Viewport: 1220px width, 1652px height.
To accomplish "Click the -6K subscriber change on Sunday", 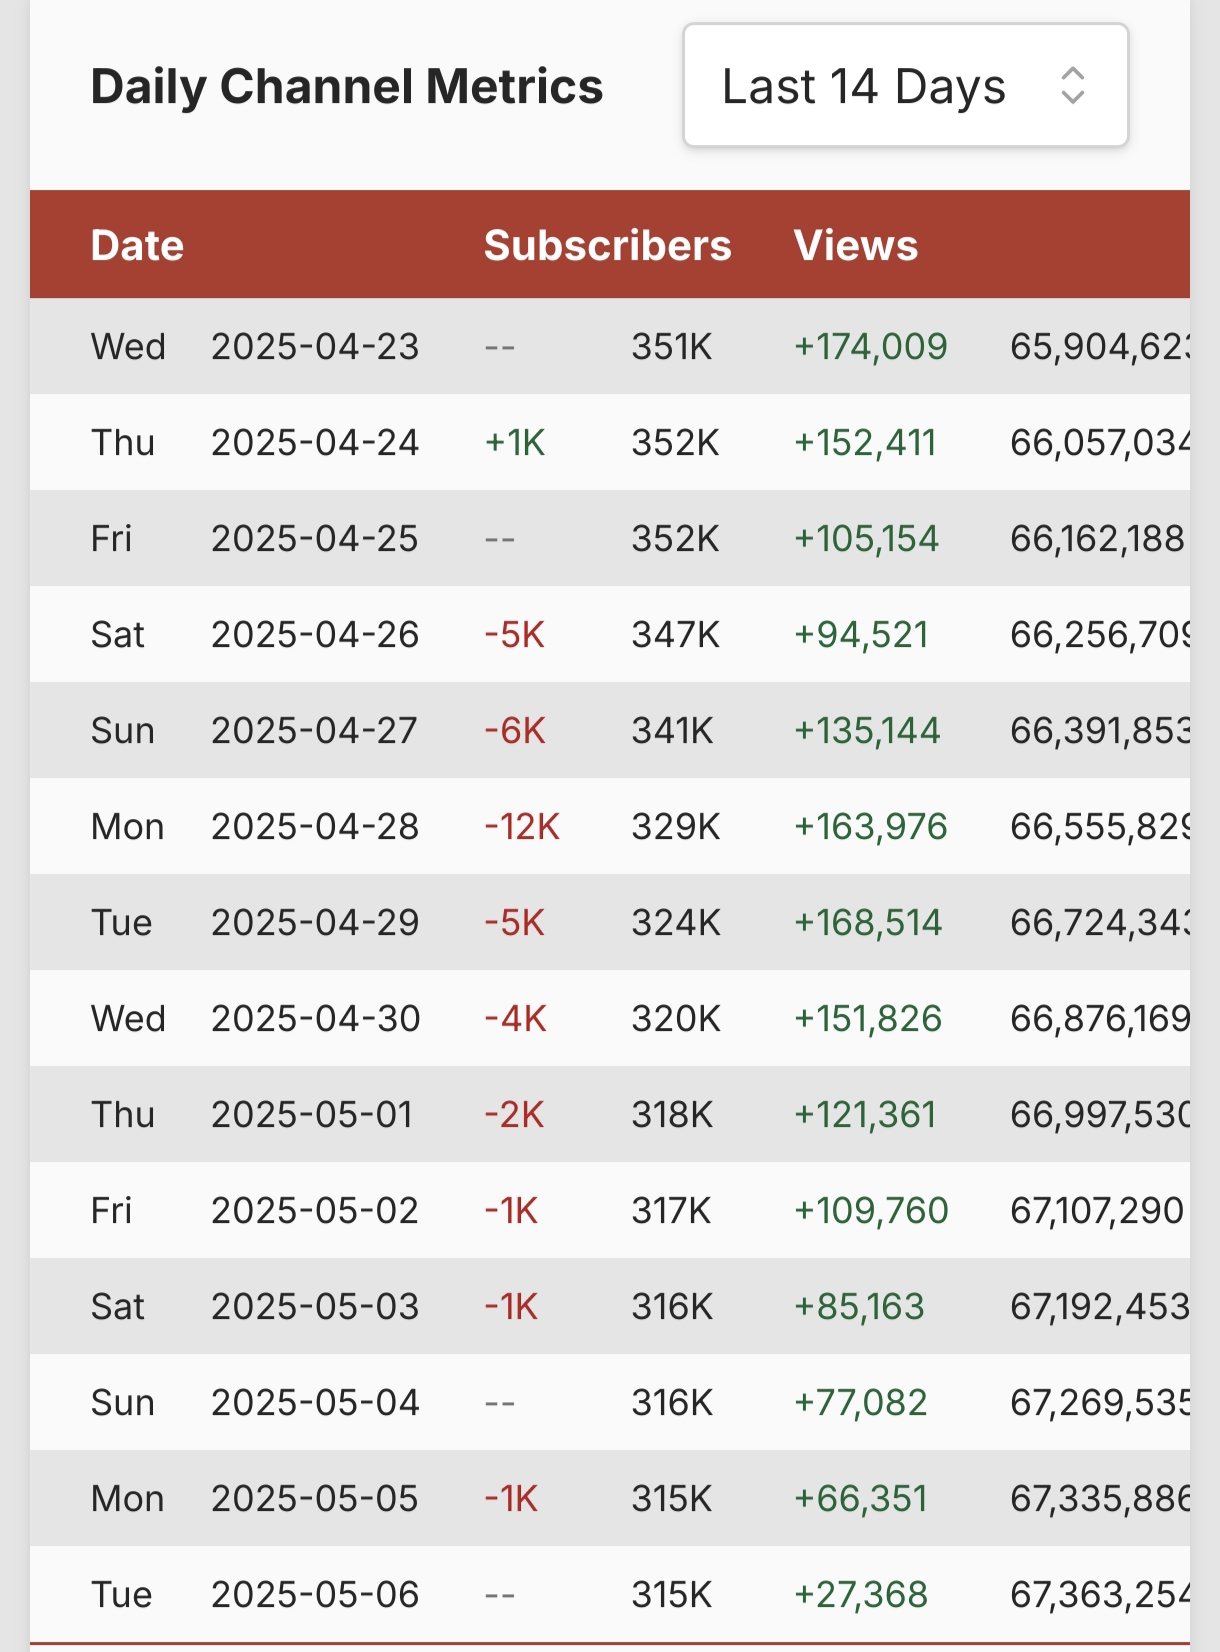I will coord(515,731).
